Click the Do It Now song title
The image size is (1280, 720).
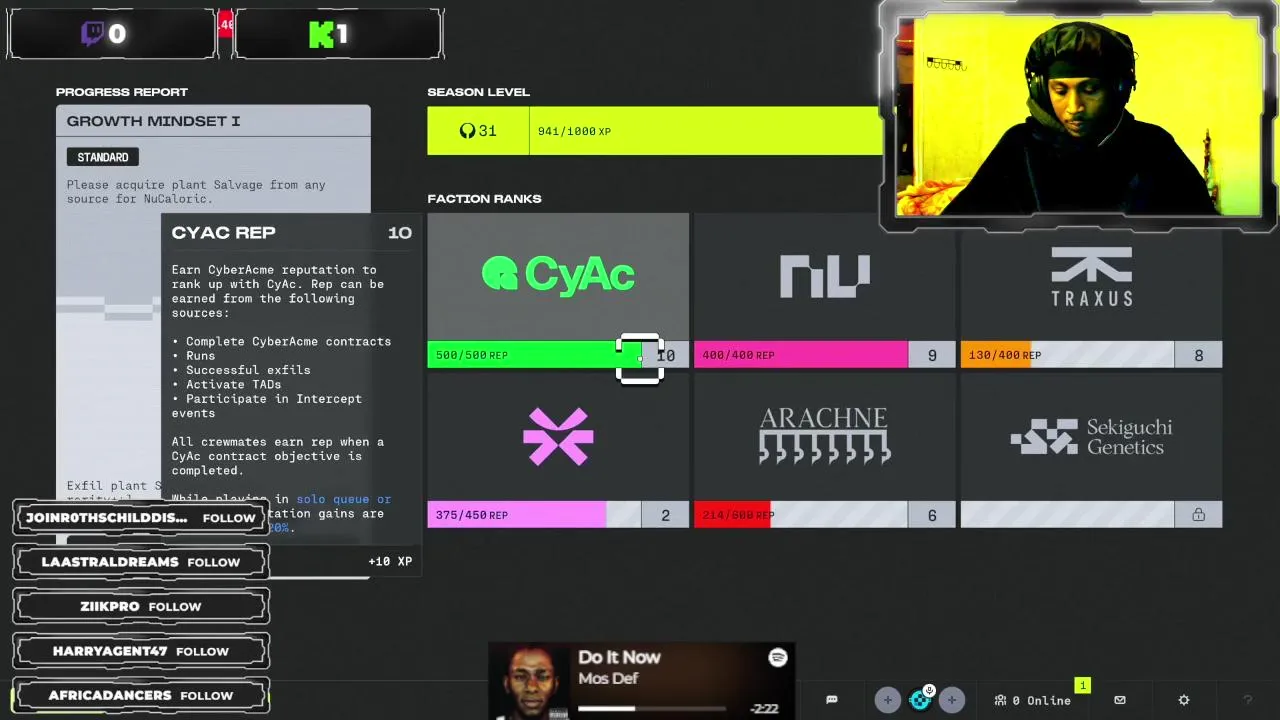point(619,657)
